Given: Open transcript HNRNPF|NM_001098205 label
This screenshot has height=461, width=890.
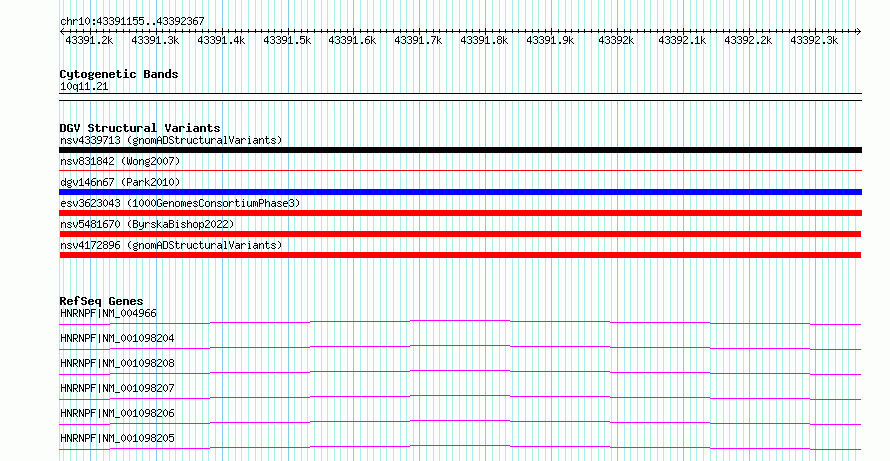Looking at the screenshot, I should 117,438.
